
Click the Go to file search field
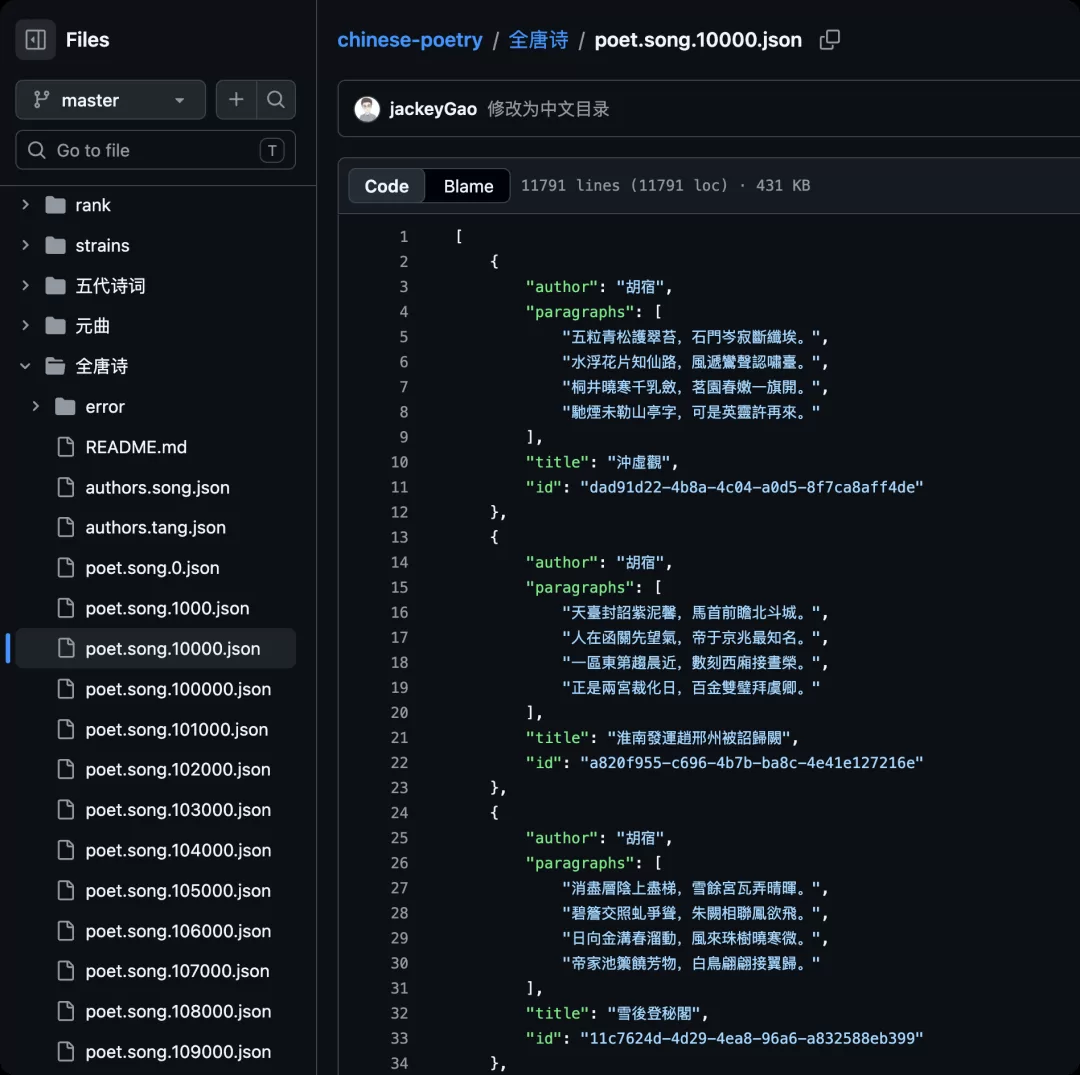point(156,150)
